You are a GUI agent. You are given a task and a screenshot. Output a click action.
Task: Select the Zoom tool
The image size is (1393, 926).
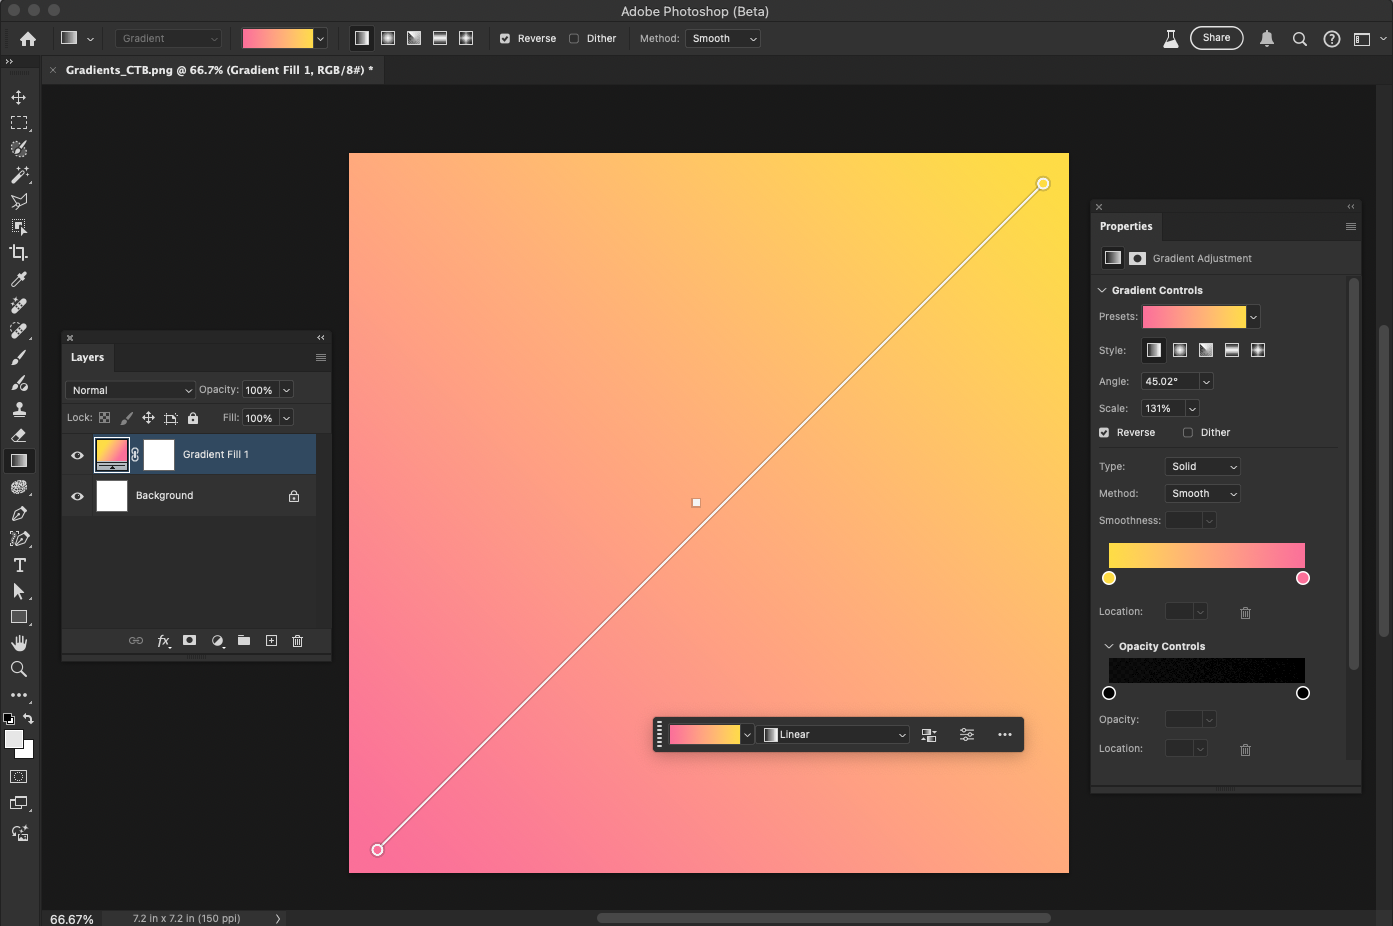(18, 668)
